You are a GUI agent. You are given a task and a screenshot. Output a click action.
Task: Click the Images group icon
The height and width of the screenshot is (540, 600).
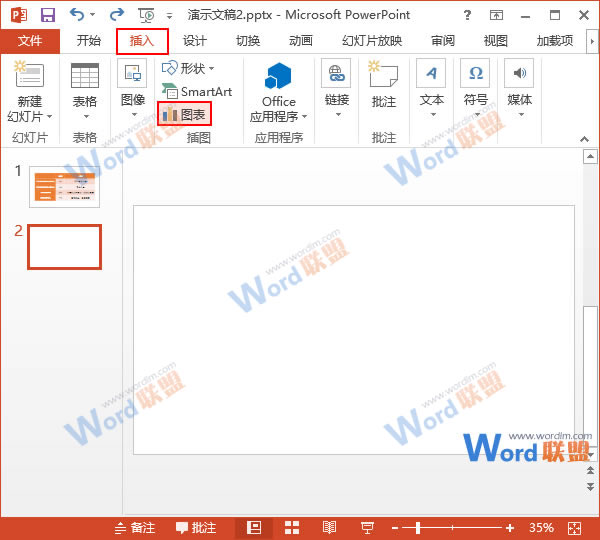132,73
